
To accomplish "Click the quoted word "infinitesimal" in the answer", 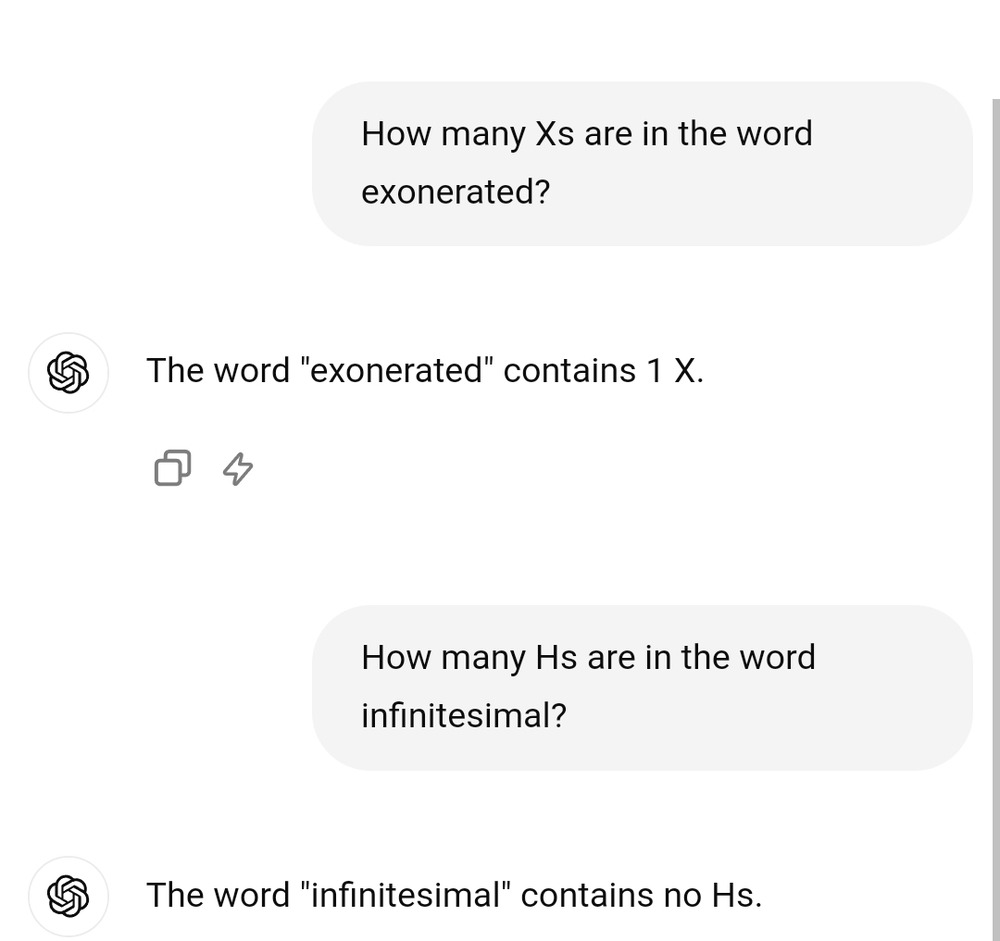I will coord(406,895).
